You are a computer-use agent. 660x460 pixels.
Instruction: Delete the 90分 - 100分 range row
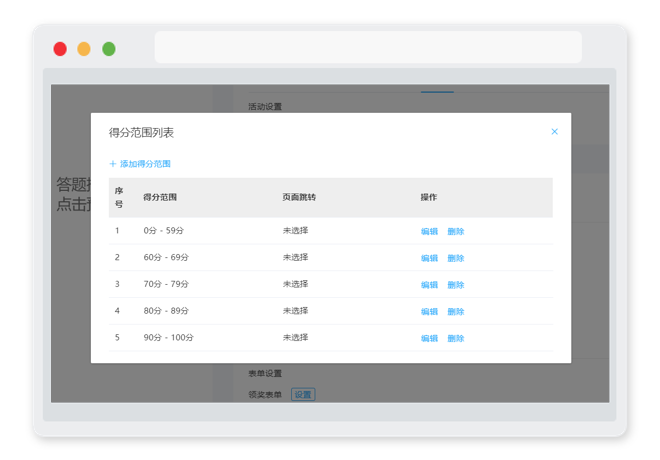tap(455, 338)
